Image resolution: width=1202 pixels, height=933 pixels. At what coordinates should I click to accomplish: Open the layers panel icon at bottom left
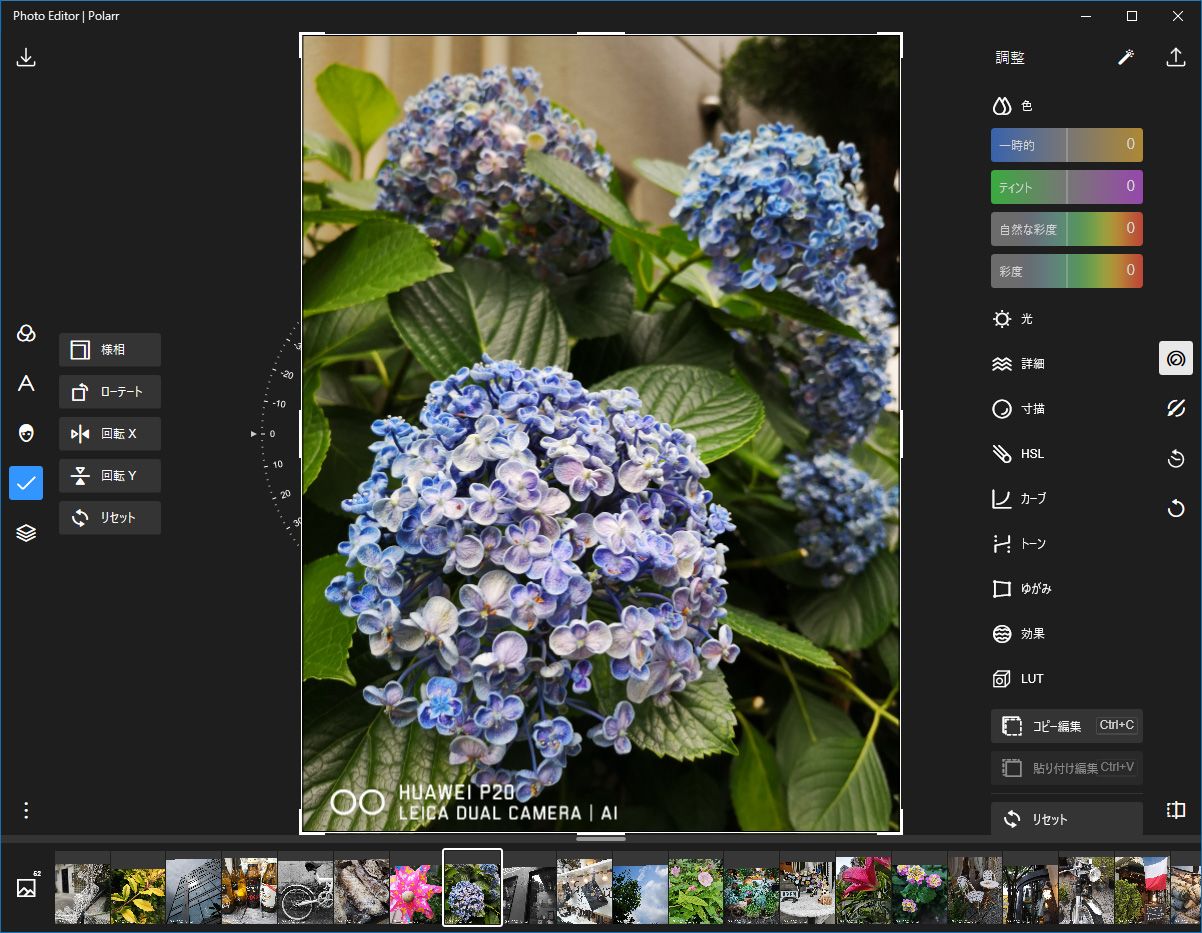click(26, 533)
